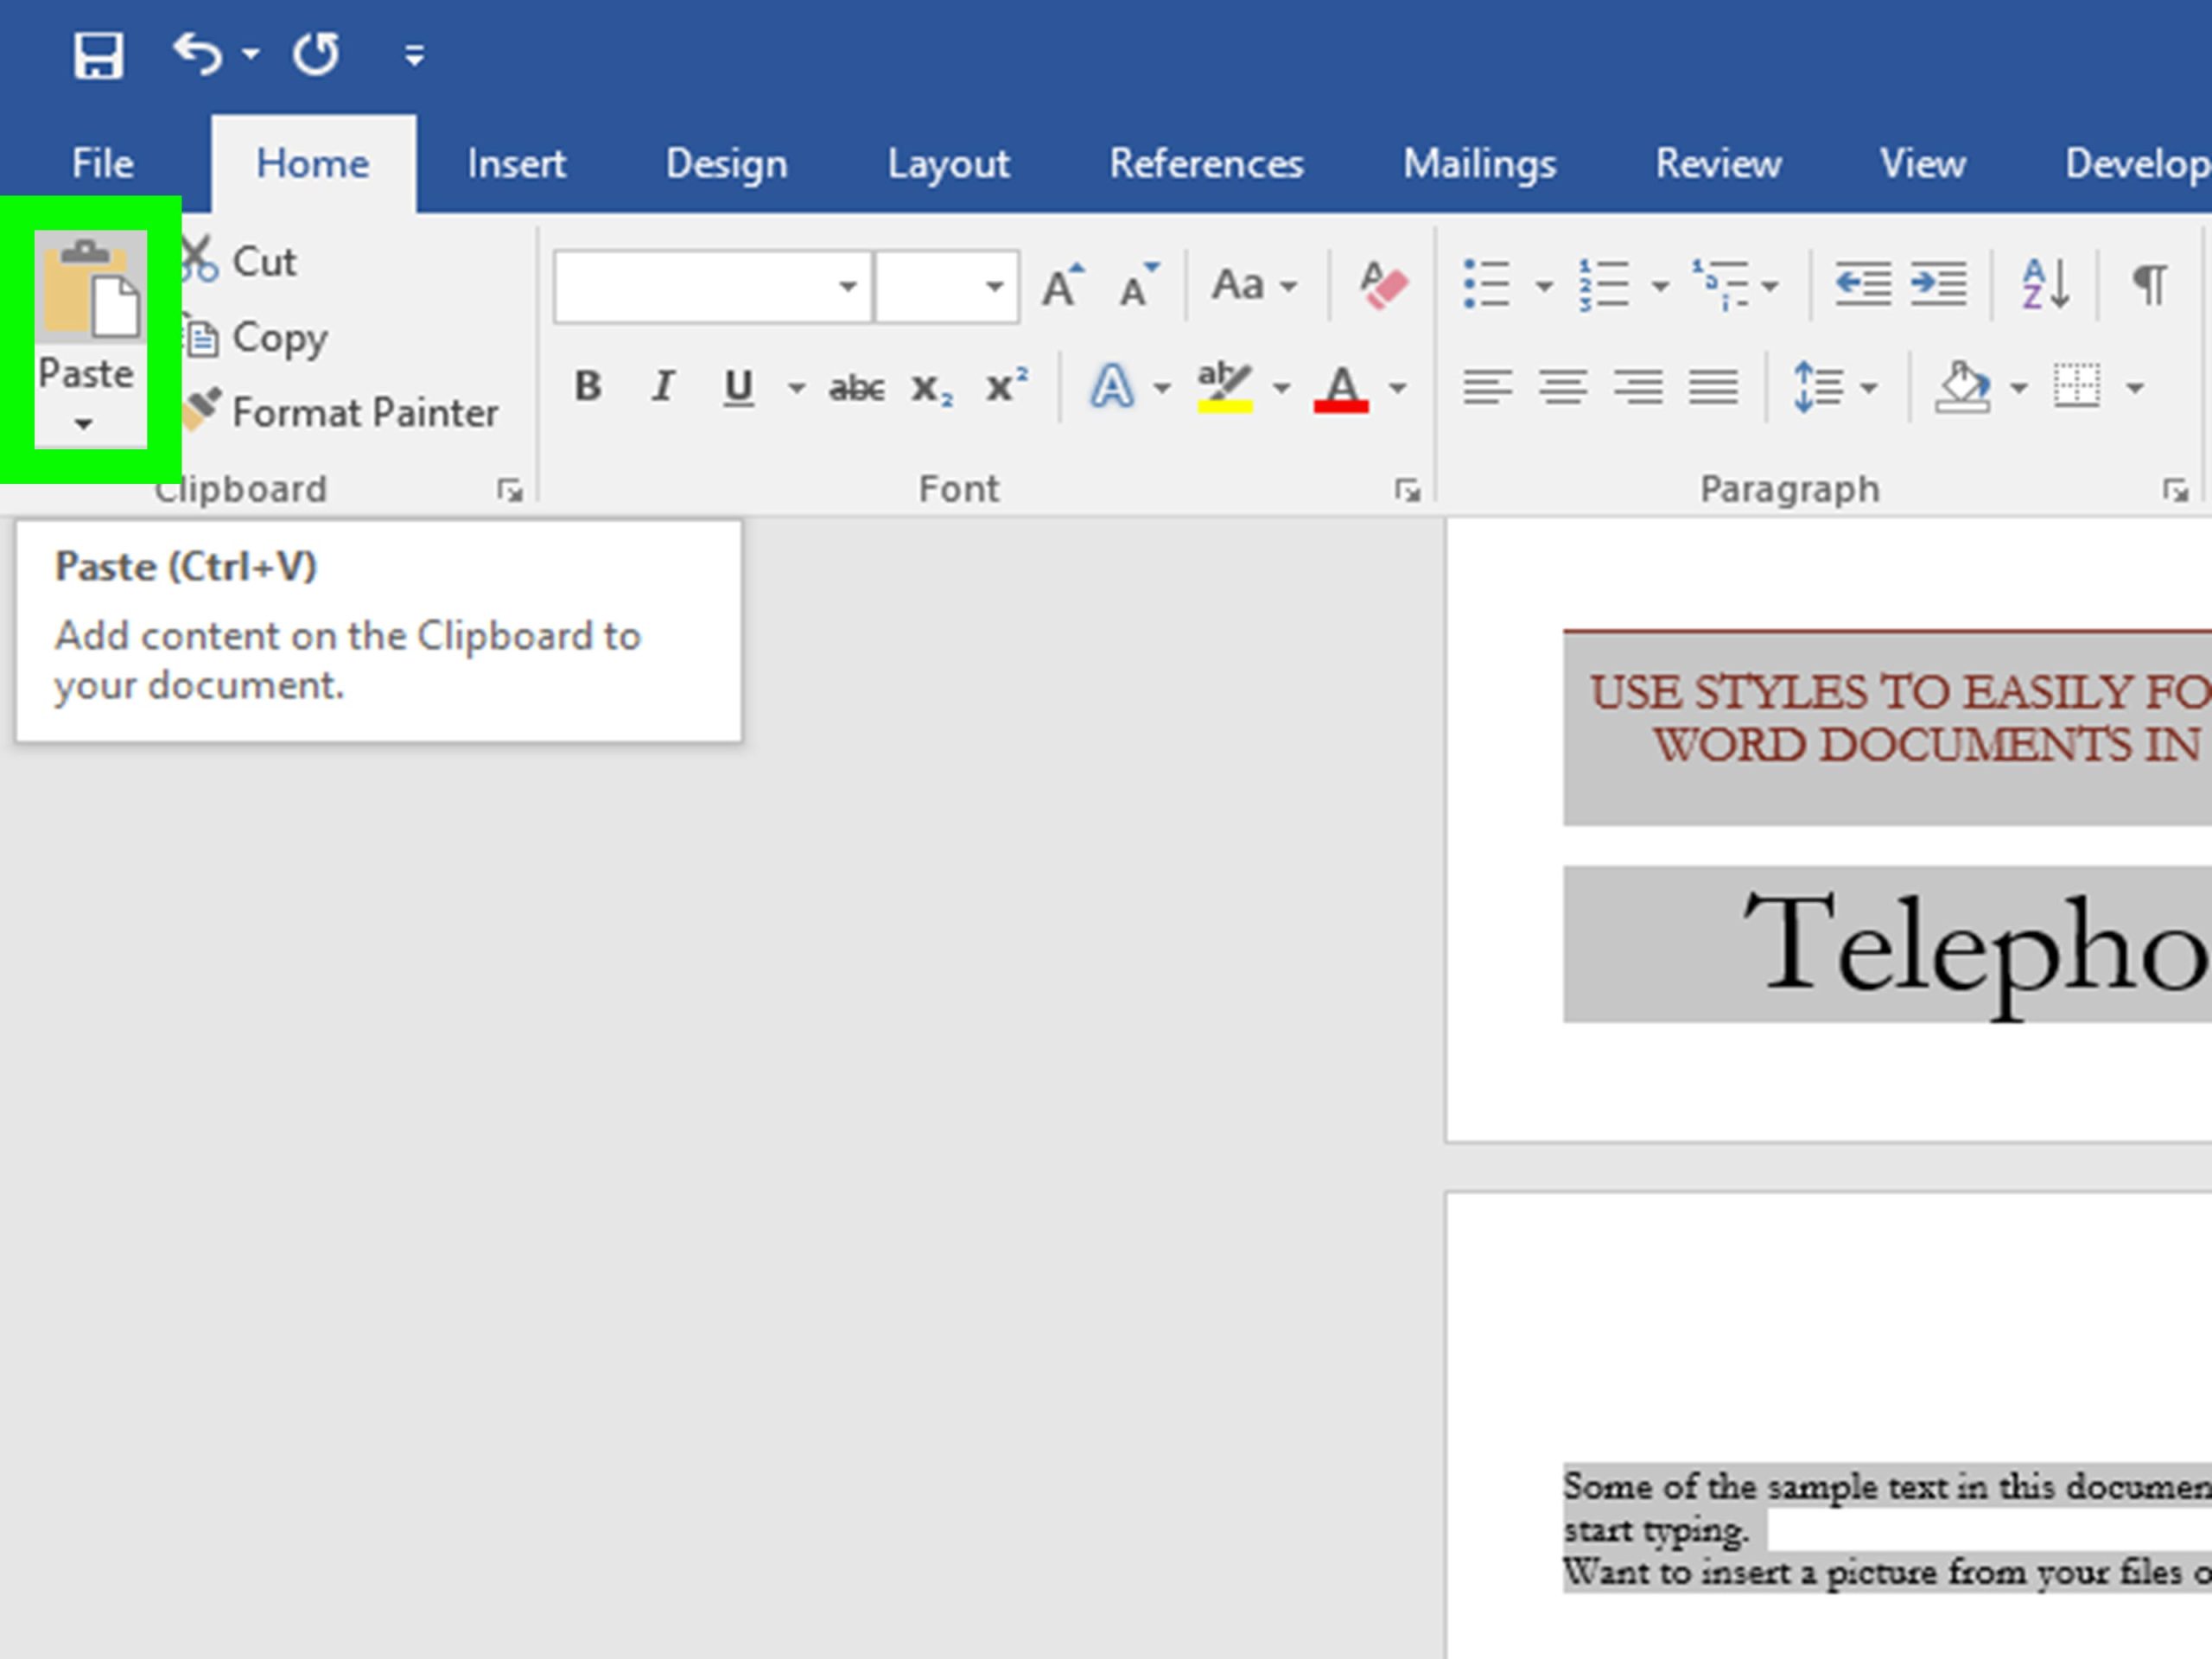This screenshot has width=2212, height=1659.
Task: Switch to the Home tab
Action: point(313,163)
